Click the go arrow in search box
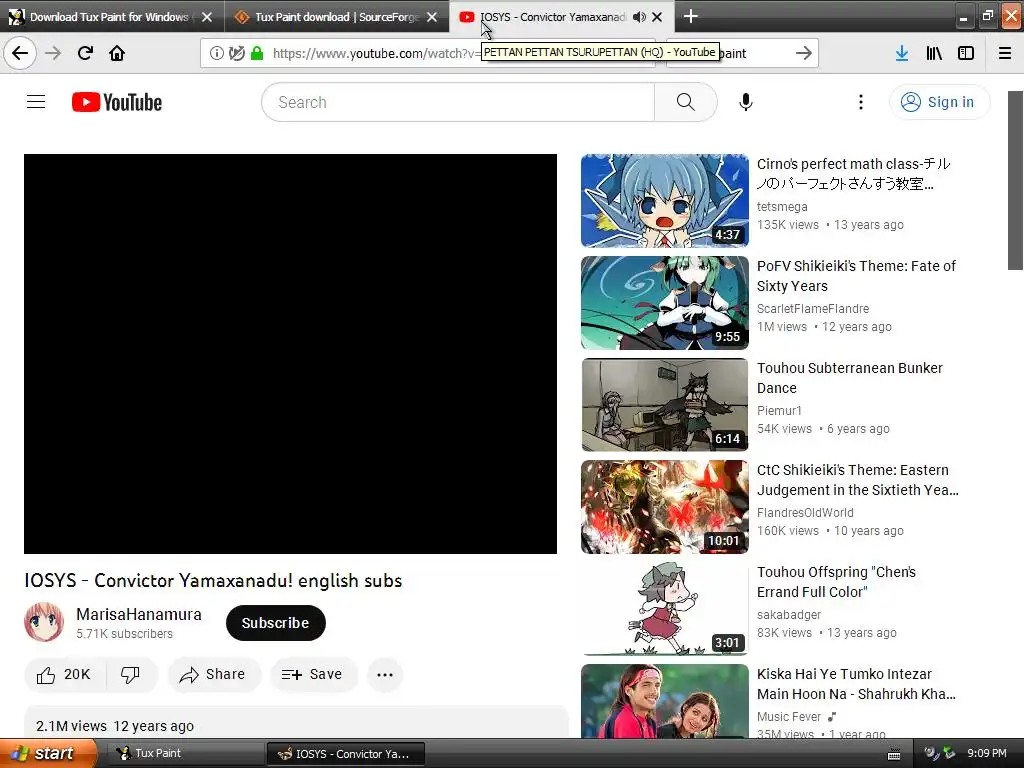Screen dimensions: 1024x768 (804, 53)
